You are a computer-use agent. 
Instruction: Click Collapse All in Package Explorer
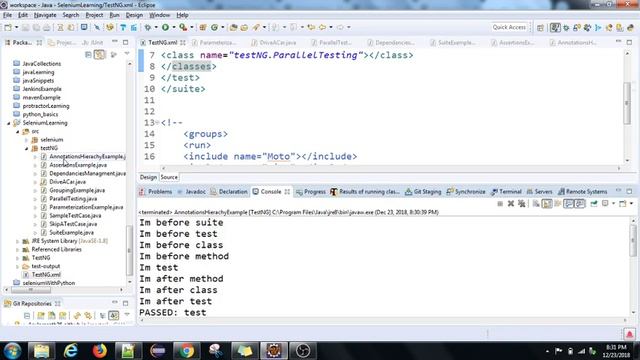(88, 54)
